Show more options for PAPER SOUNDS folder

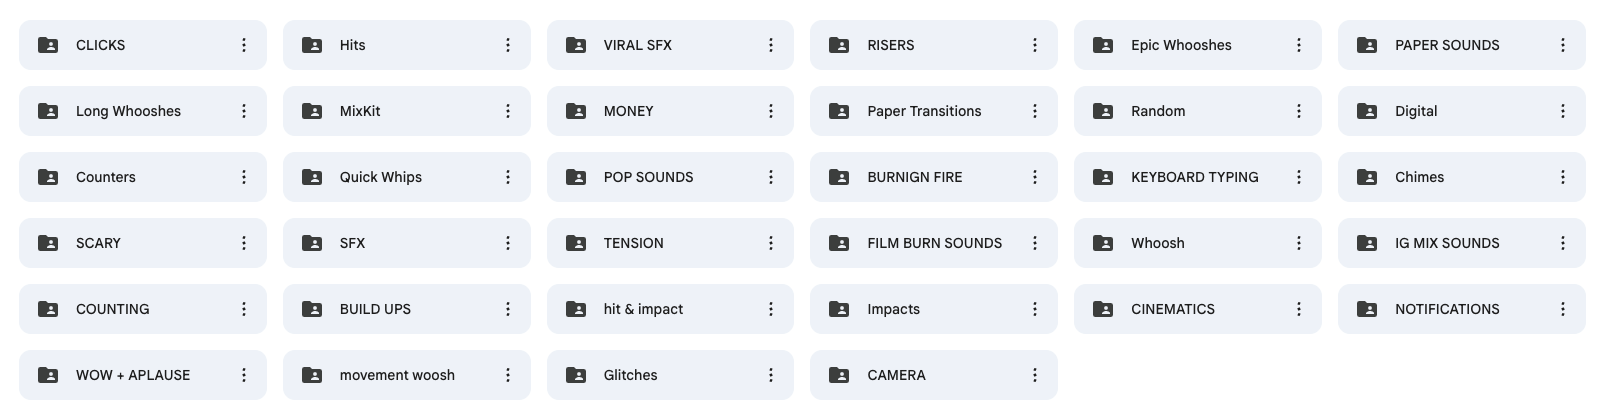[1563, 45]
